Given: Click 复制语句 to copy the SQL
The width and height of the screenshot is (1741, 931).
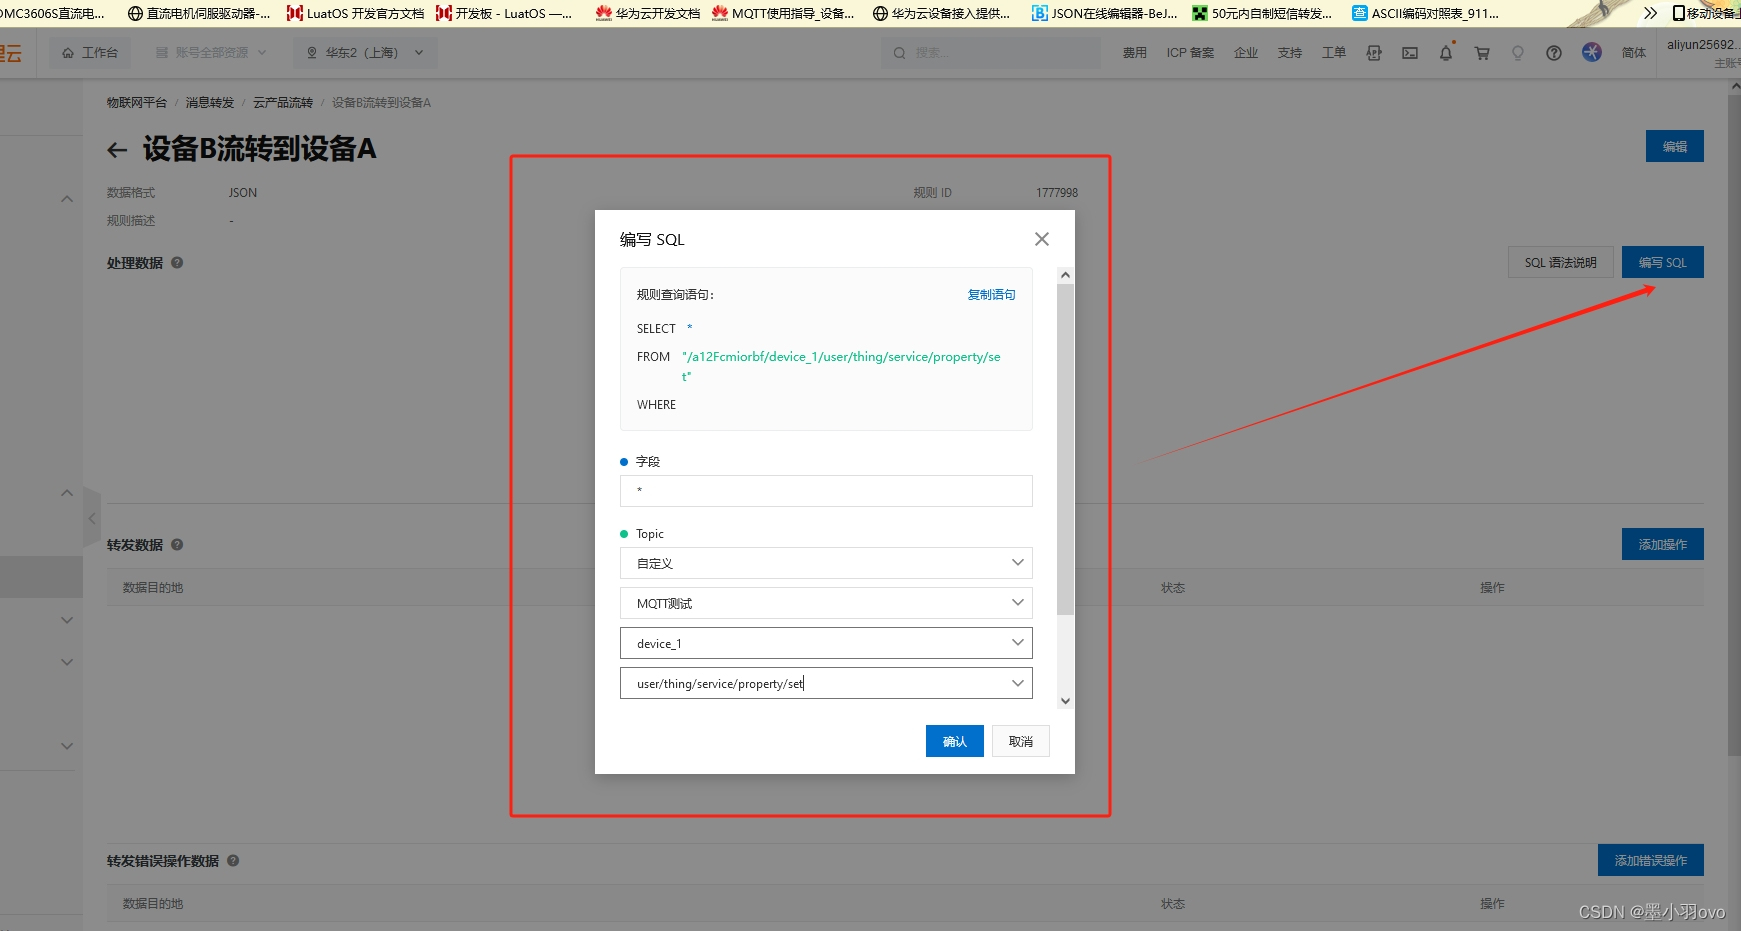Looking at the screenshot, I should (991, 295).
